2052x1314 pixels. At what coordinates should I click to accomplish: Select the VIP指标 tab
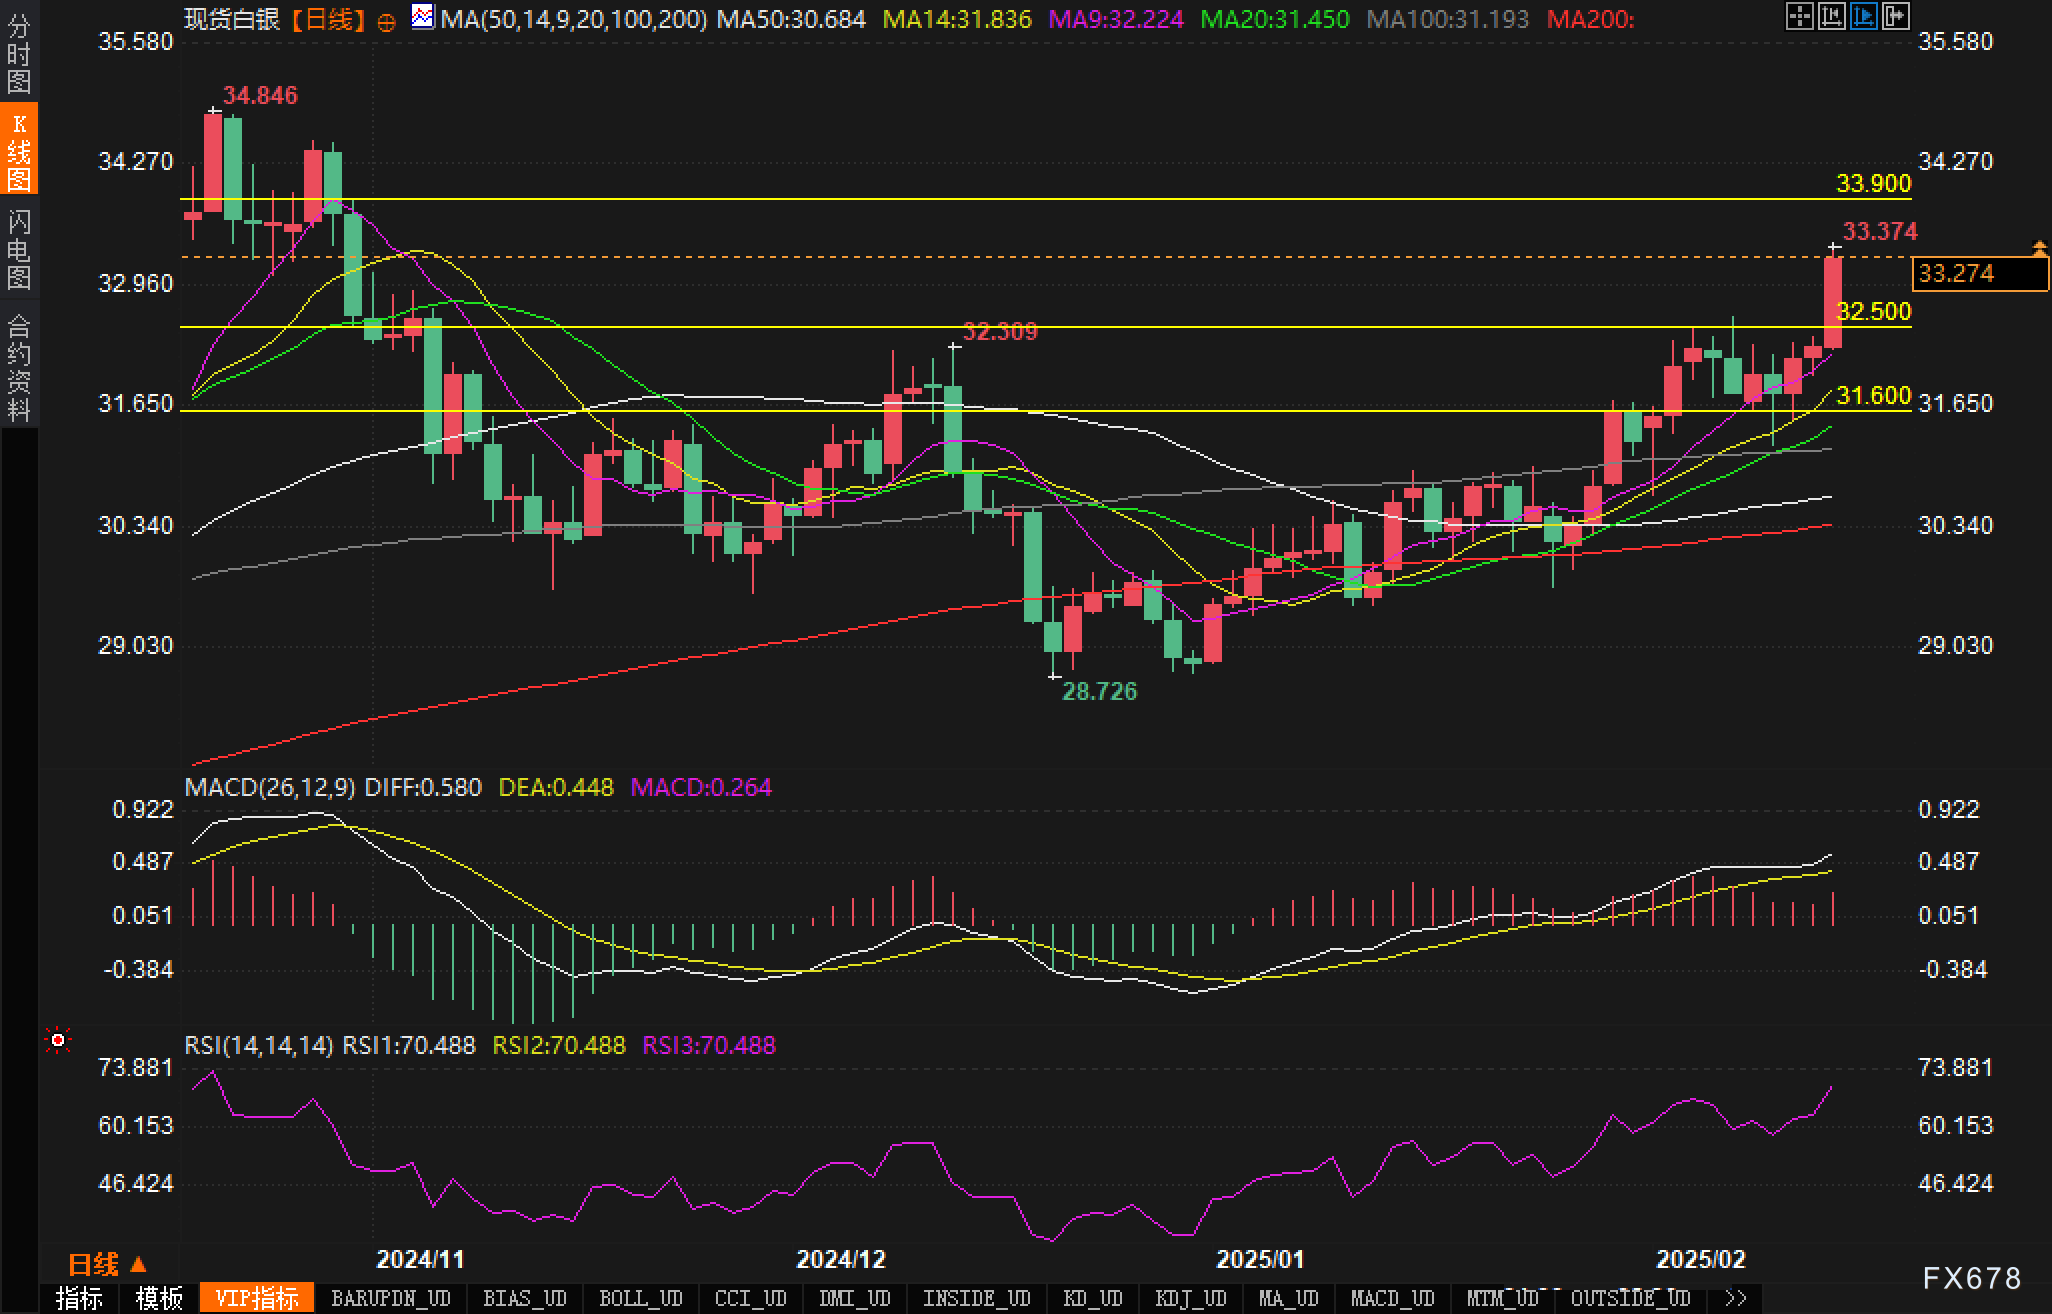click(257, 1298)
